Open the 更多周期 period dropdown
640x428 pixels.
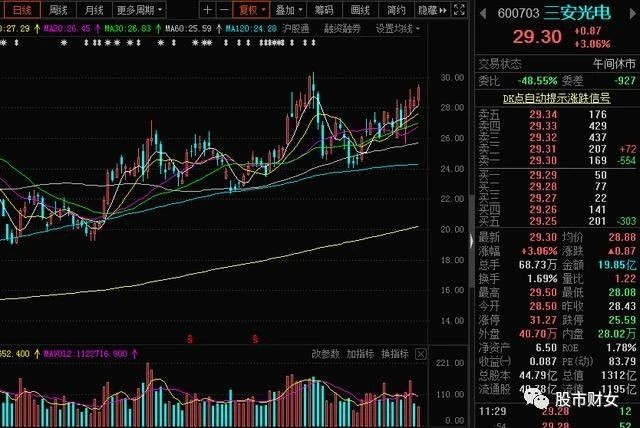[x=139, y=9]
